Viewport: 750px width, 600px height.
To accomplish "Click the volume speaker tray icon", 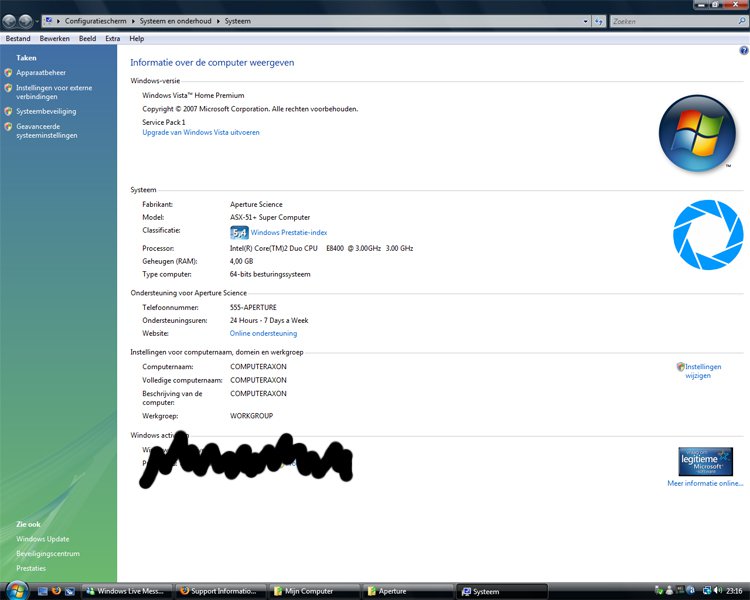I will [718, 591].
